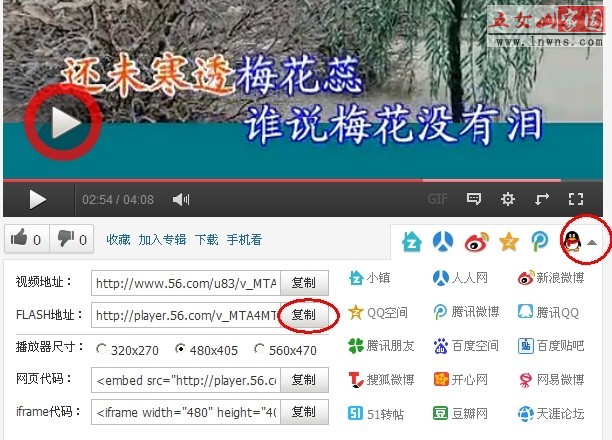Share to 腾讯QQ in share list
The image size is (612, 440).
tap(548, 312)
